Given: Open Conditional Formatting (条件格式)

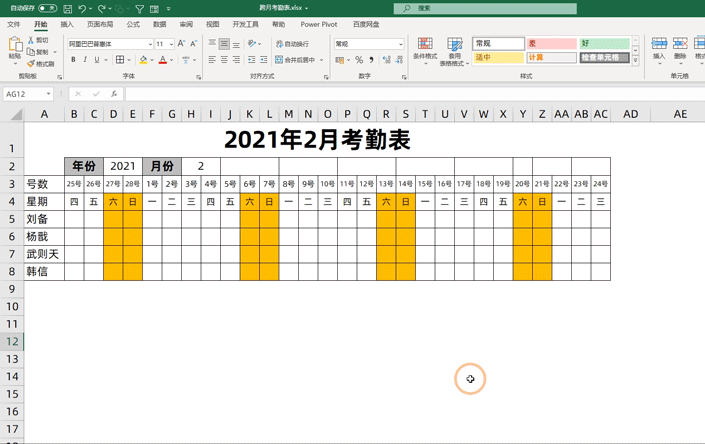Looking at the screenshot, I should [x=425, y=50].
